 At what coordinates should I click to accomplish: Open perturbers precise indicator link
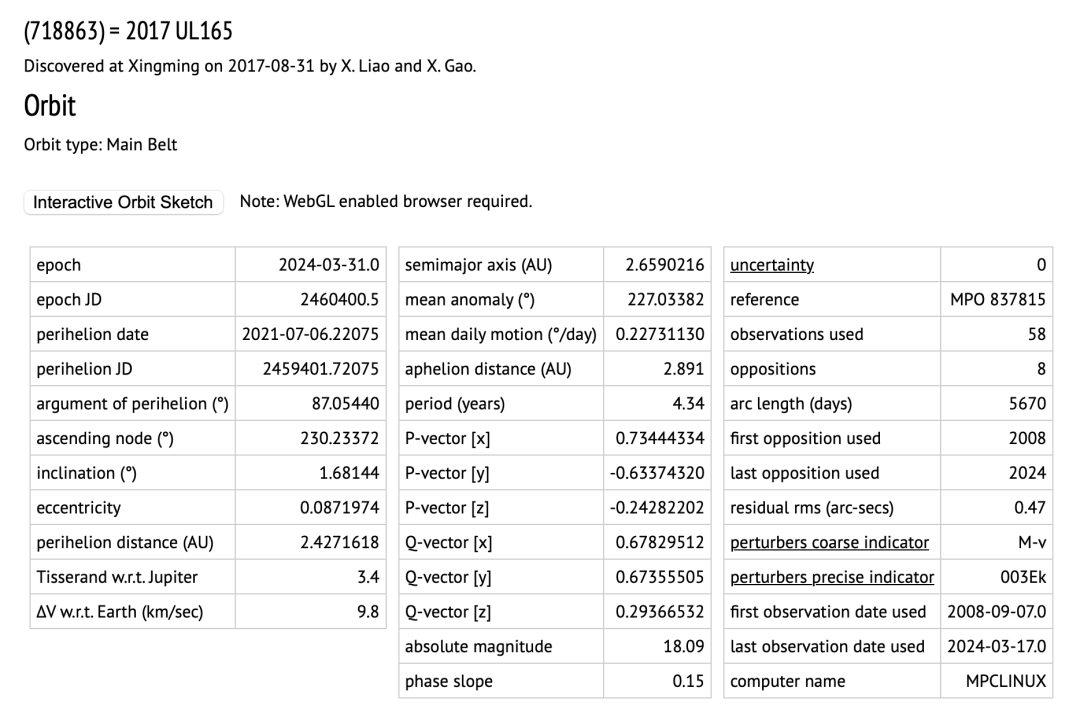832,577
